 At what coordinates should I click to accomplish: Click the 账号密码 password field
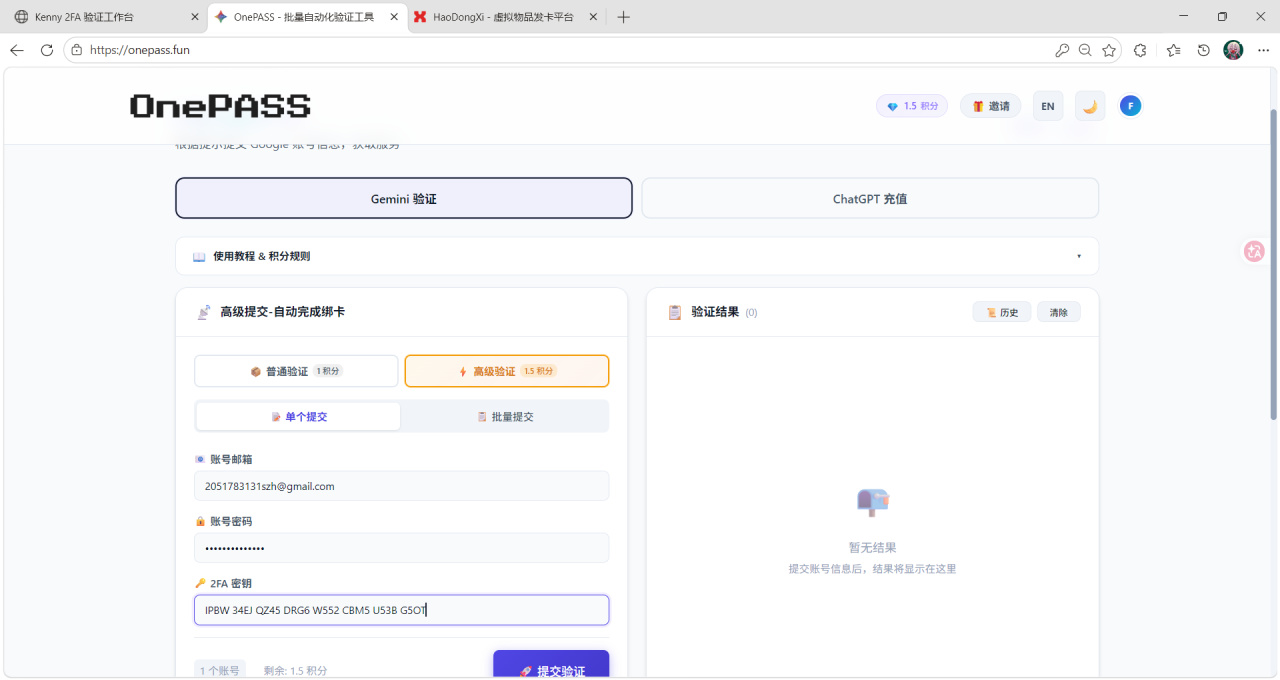click(401, 548)
